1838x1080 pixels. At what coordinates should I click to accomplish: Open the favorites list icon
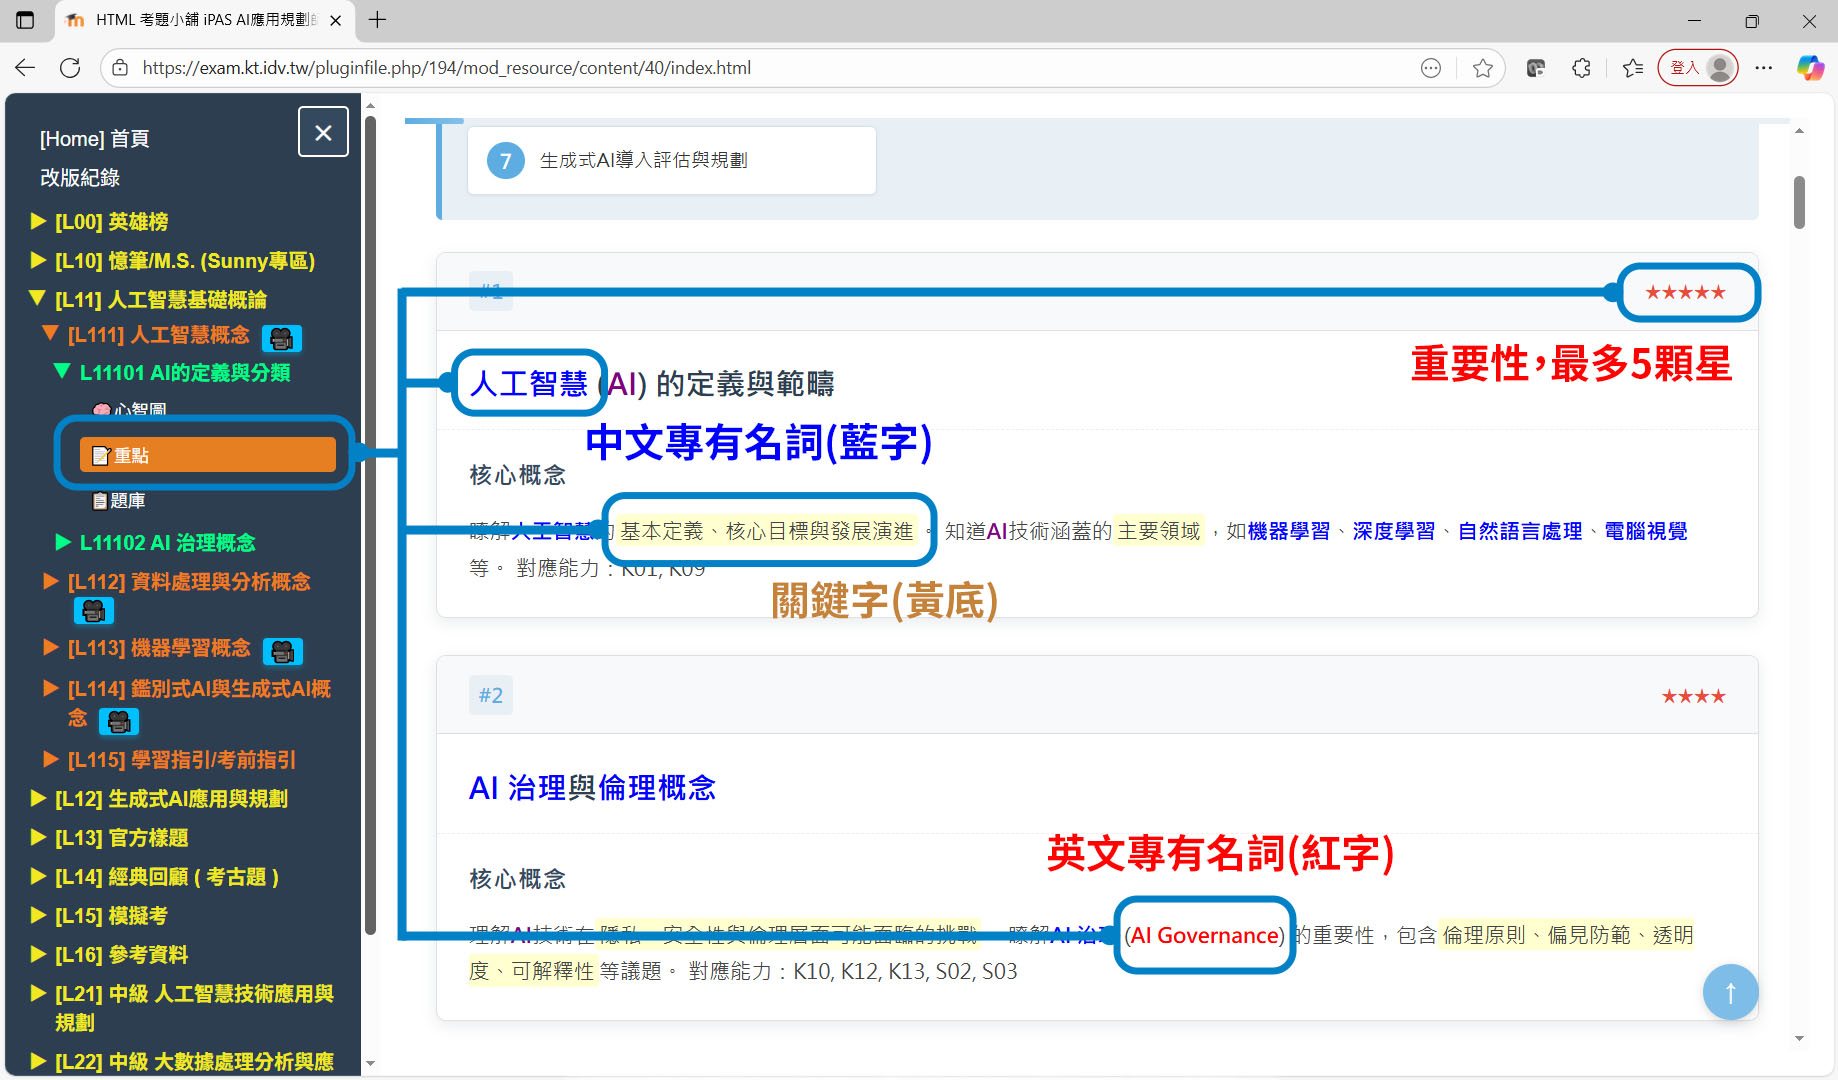[x=1633, y=68]
